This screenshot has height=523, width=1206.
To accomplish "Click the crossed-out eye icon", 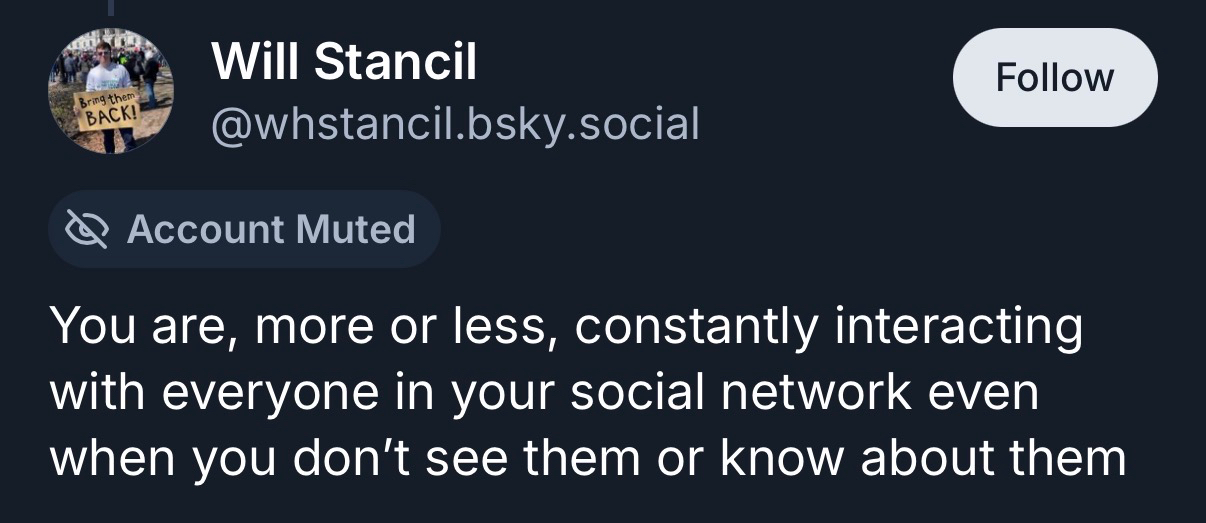I will pyautogui.click(x=86, y=230).
